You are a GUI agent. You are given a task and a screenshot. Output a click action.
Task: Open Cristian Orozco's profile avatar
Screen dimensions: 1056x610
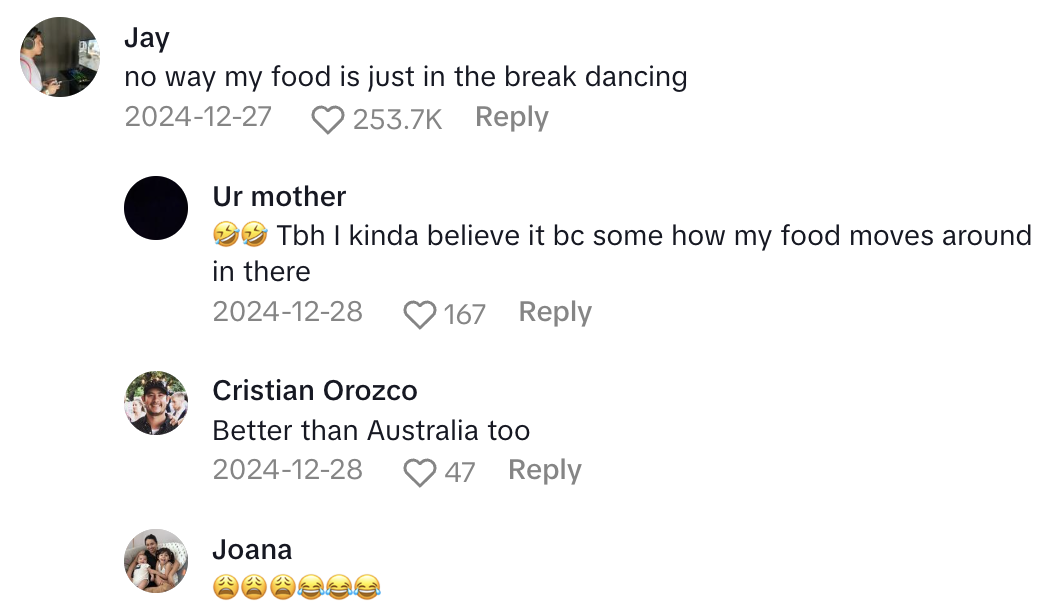[156, 403]
